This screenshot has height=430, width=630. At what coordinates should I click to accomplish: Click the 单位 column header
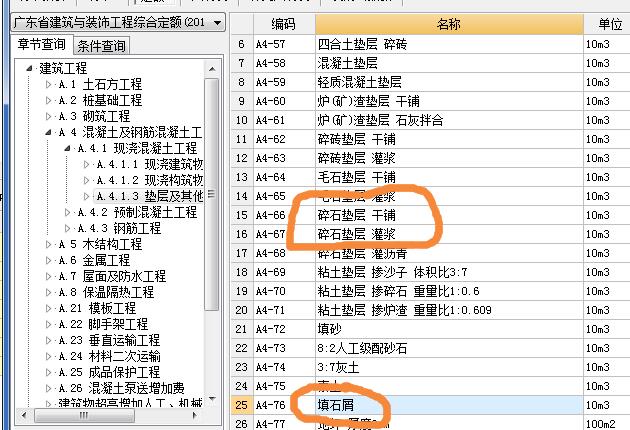click(x=608, y=24)
